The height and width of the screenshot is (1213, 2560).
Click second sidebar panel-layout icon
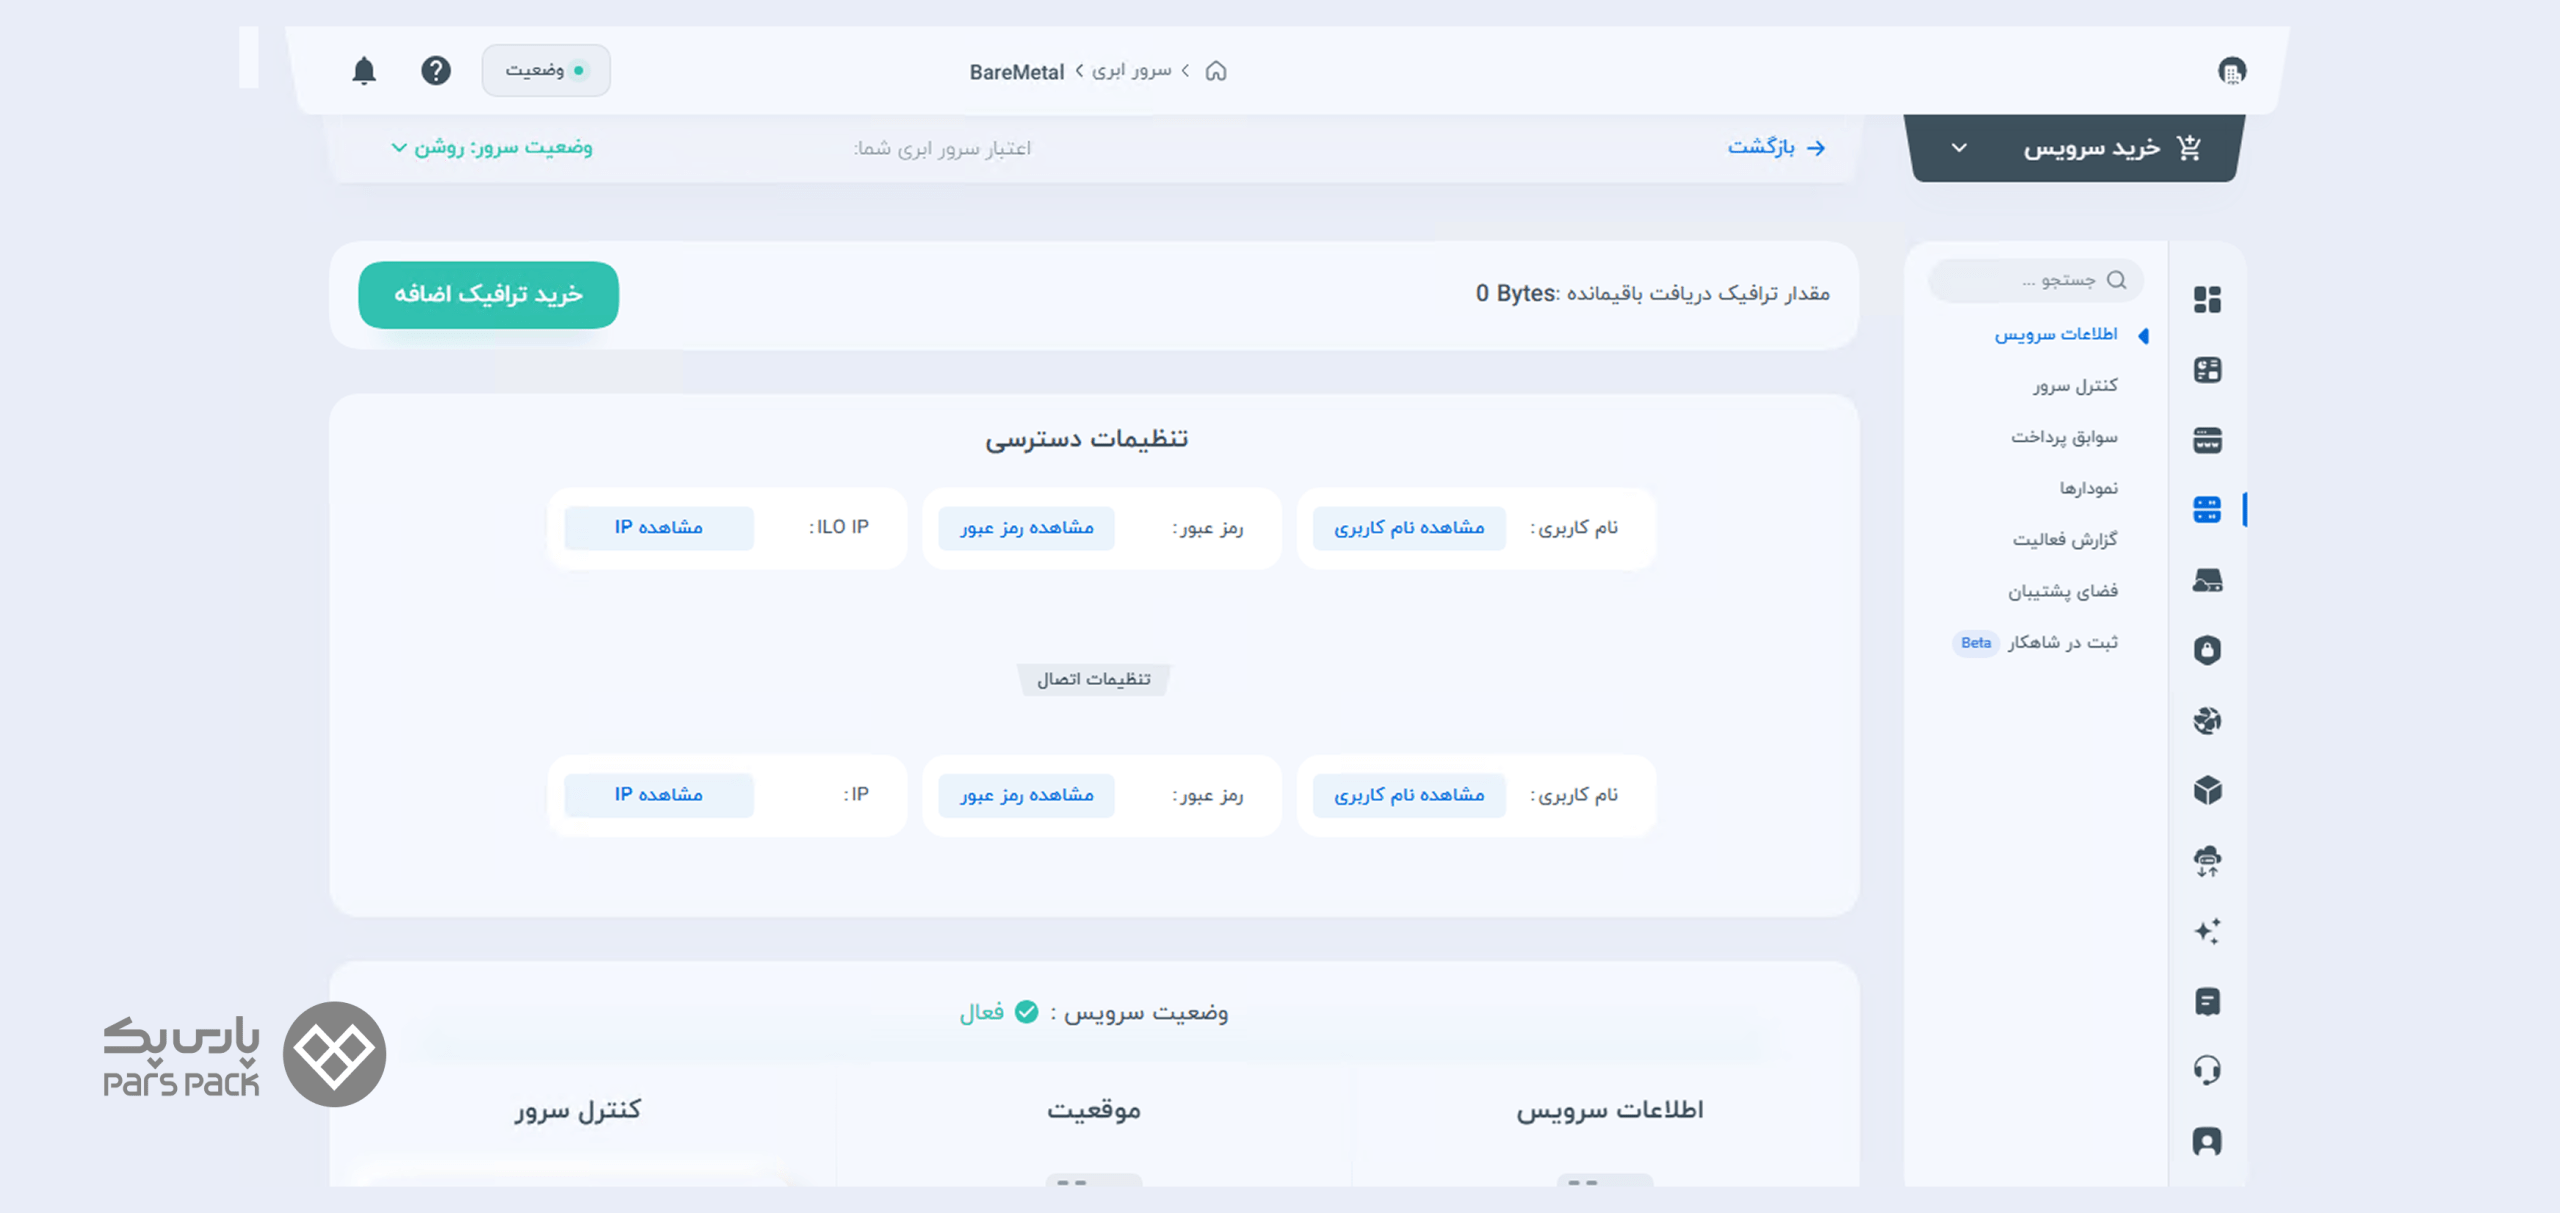click(2207, 370)
